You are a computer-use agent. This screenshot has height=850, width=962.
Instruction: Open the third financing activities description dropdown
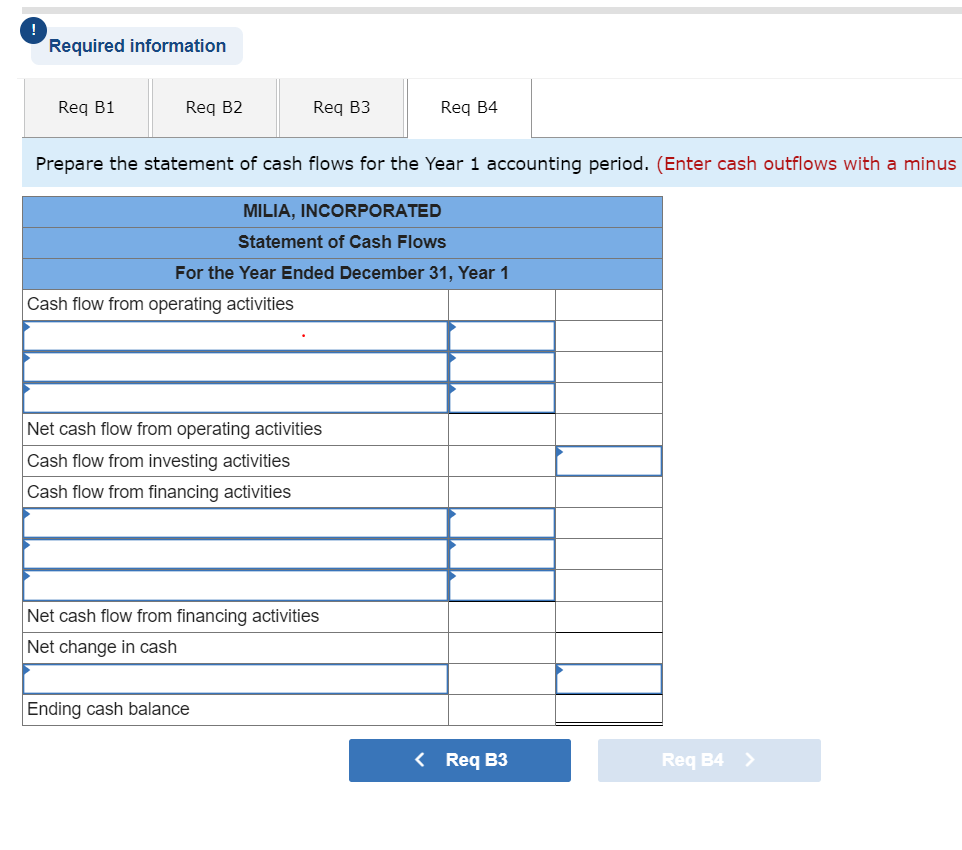235,584
